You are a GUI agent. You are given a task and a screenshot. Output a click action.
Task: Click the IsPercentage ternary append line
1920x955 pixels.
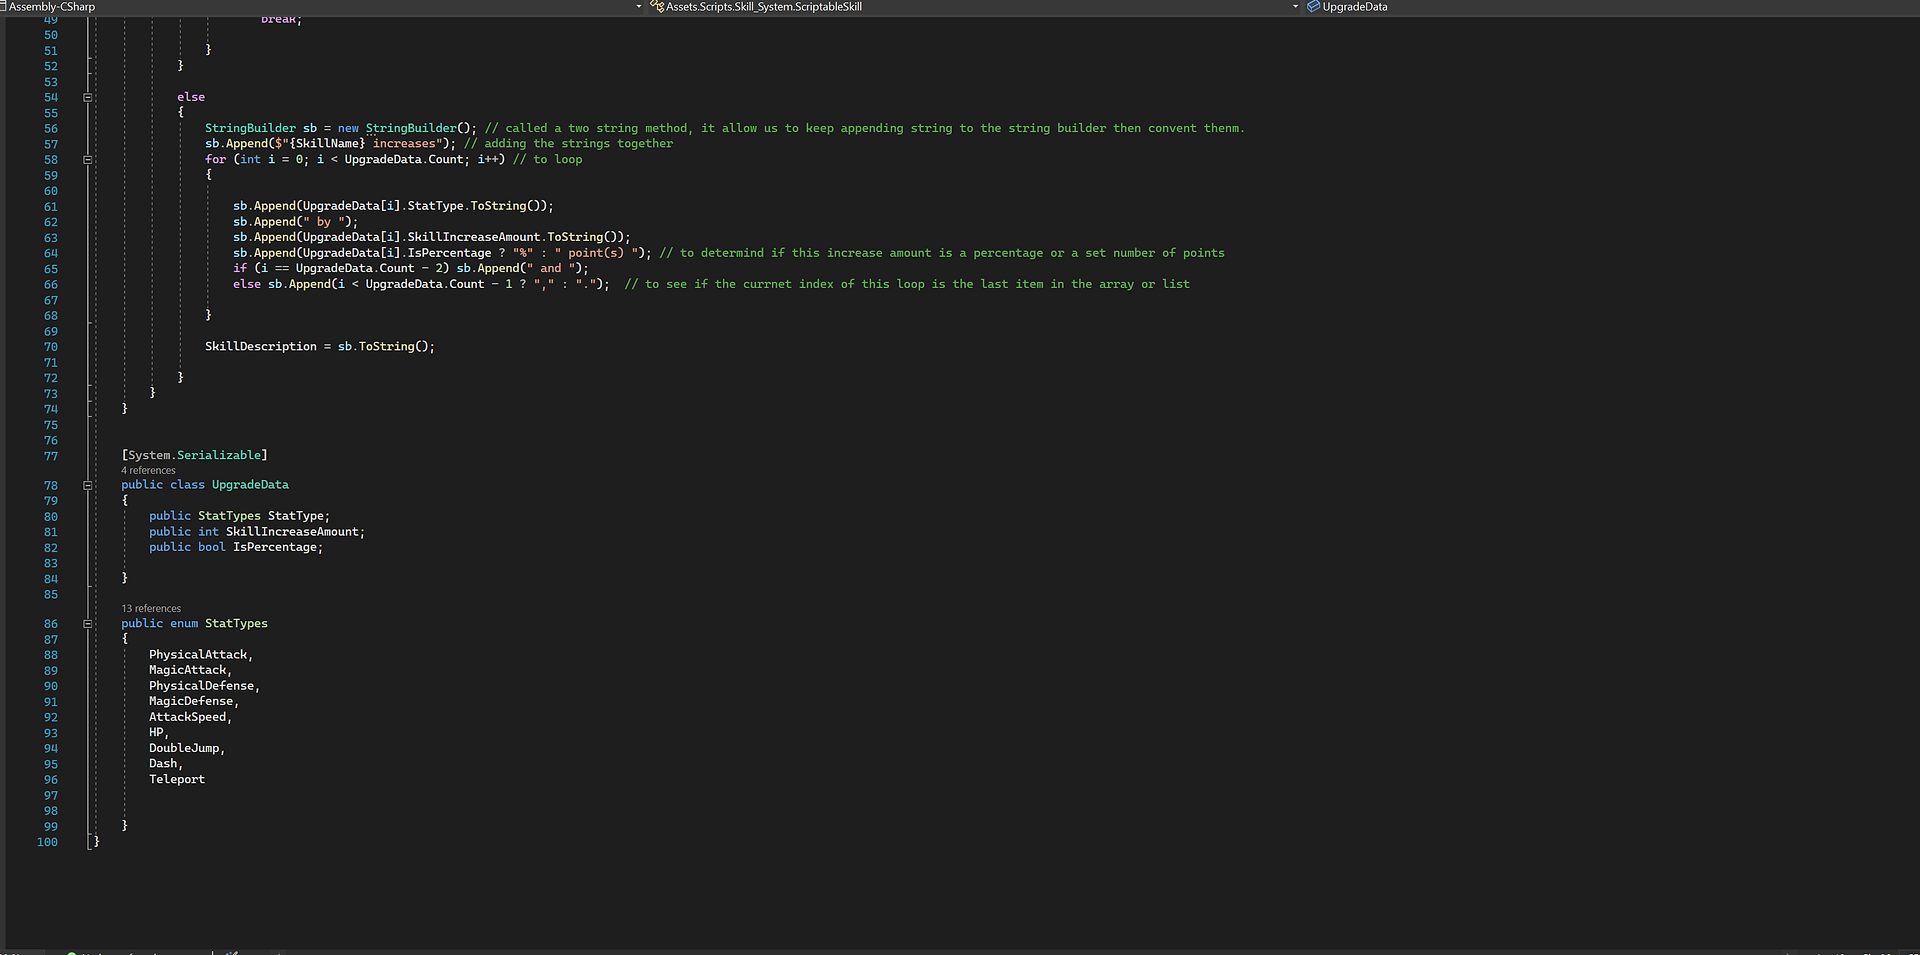click(442, 253)
